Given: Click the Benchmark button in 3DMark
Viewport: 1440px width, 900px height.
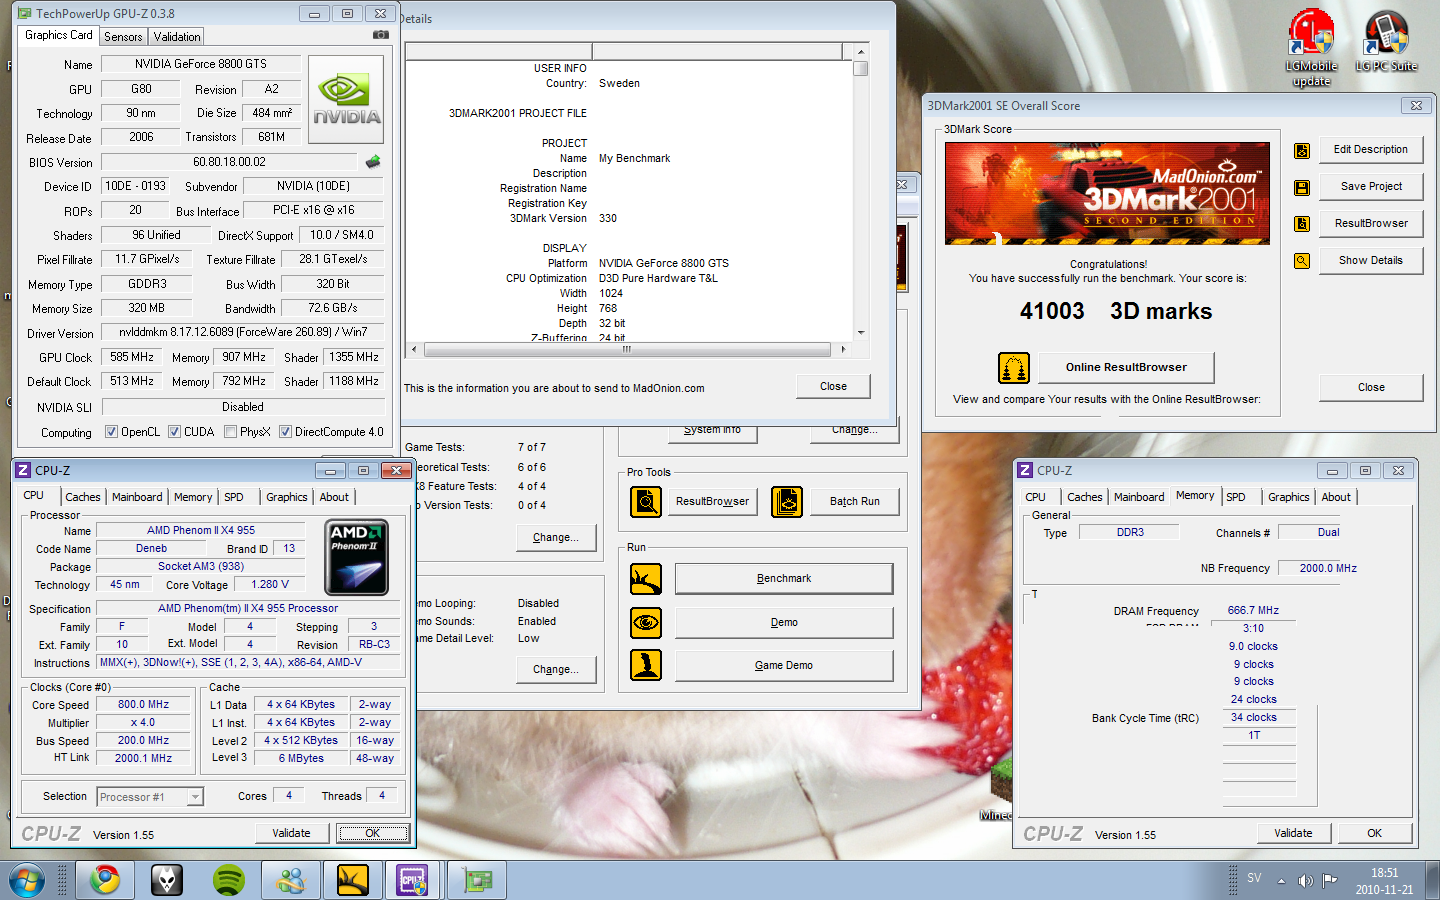Looking at the screenshot, I should click(x=784, y=578).
